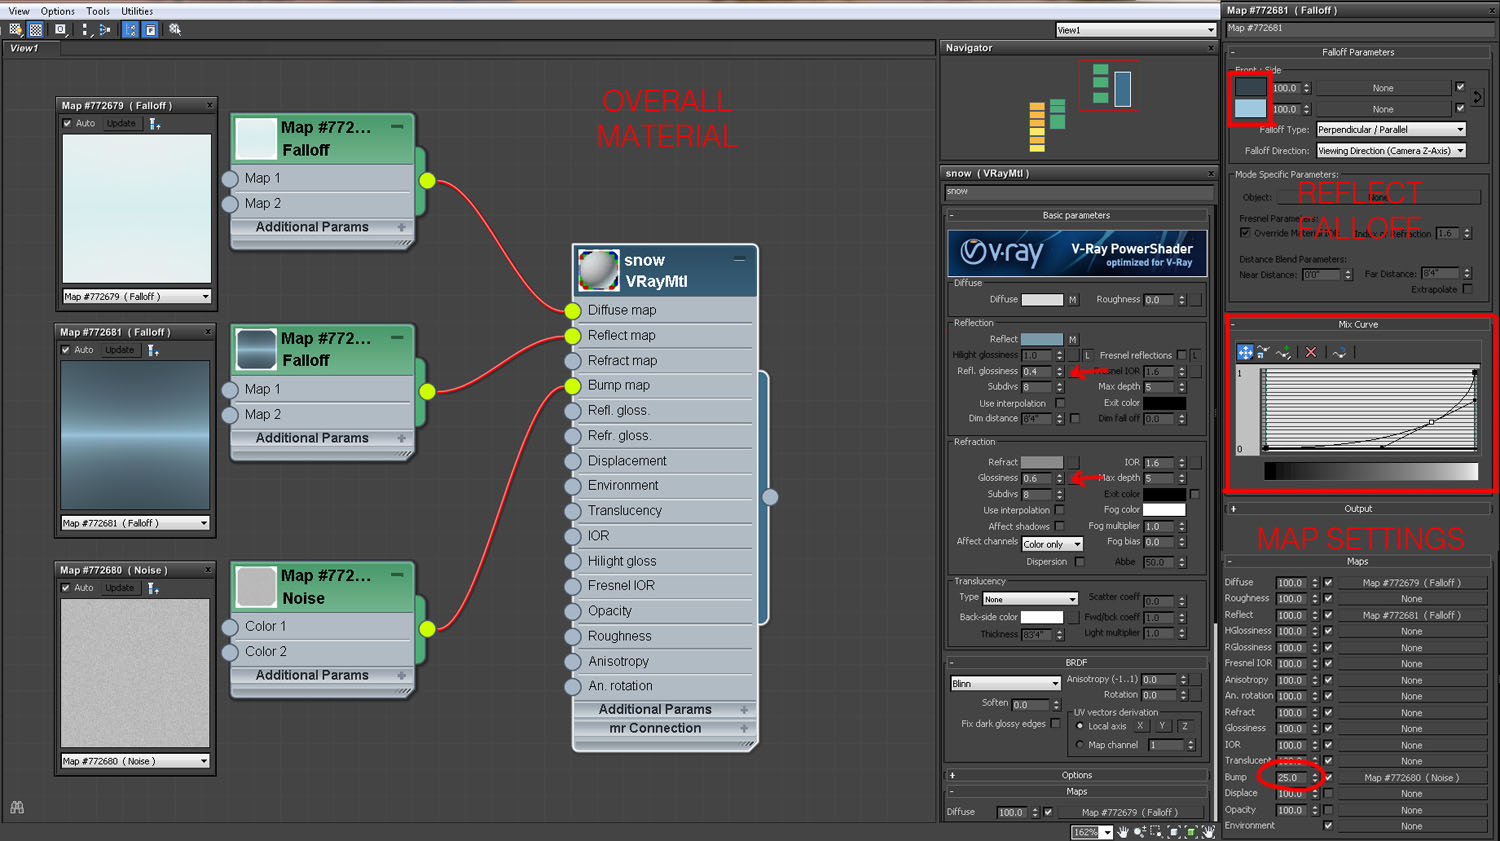Click the Add Point curve icon
This screenshot has height=841, width=1500.
[x=1284, y=352]
